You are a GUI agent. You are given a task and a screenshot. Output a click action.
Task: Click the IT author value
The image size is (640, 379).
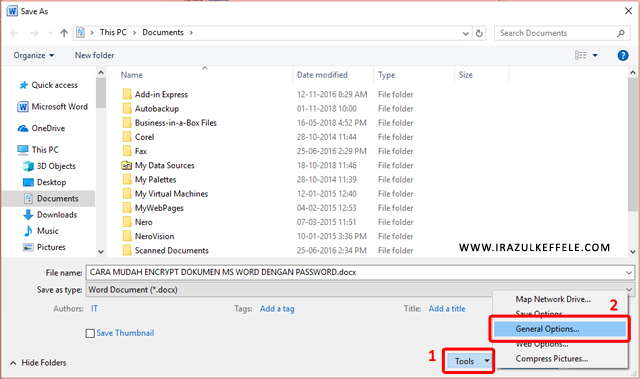pos(94,309)
